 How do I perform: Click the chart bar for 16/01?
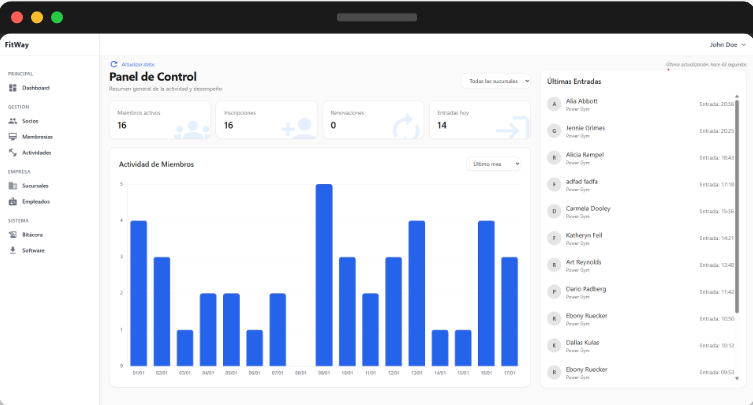[486, 294]
